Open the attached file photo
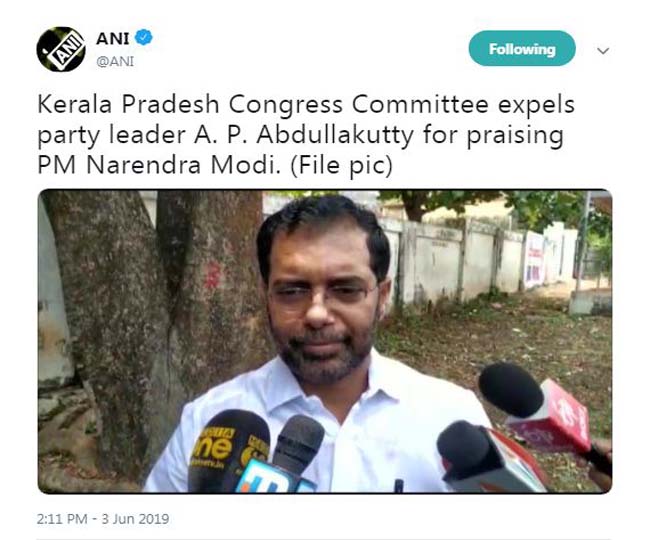Screen dimensions: 650x540 coord(325,341)
